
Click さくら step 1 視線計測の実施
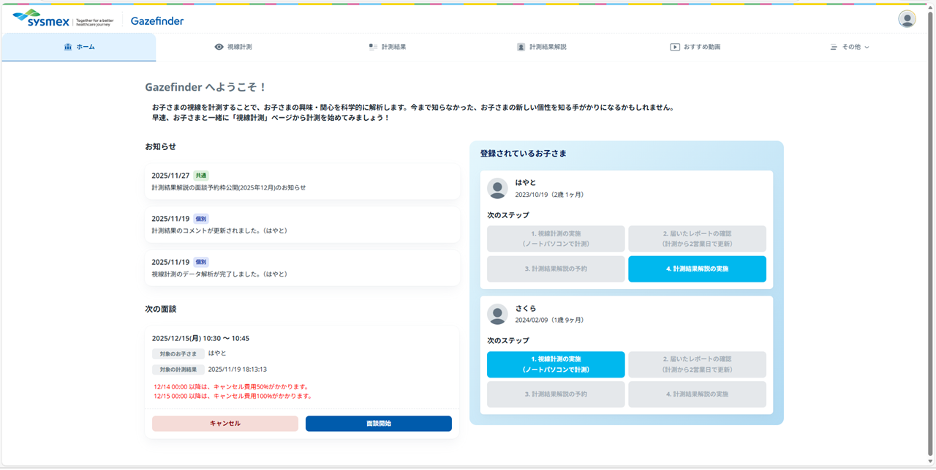coord(556,364)
